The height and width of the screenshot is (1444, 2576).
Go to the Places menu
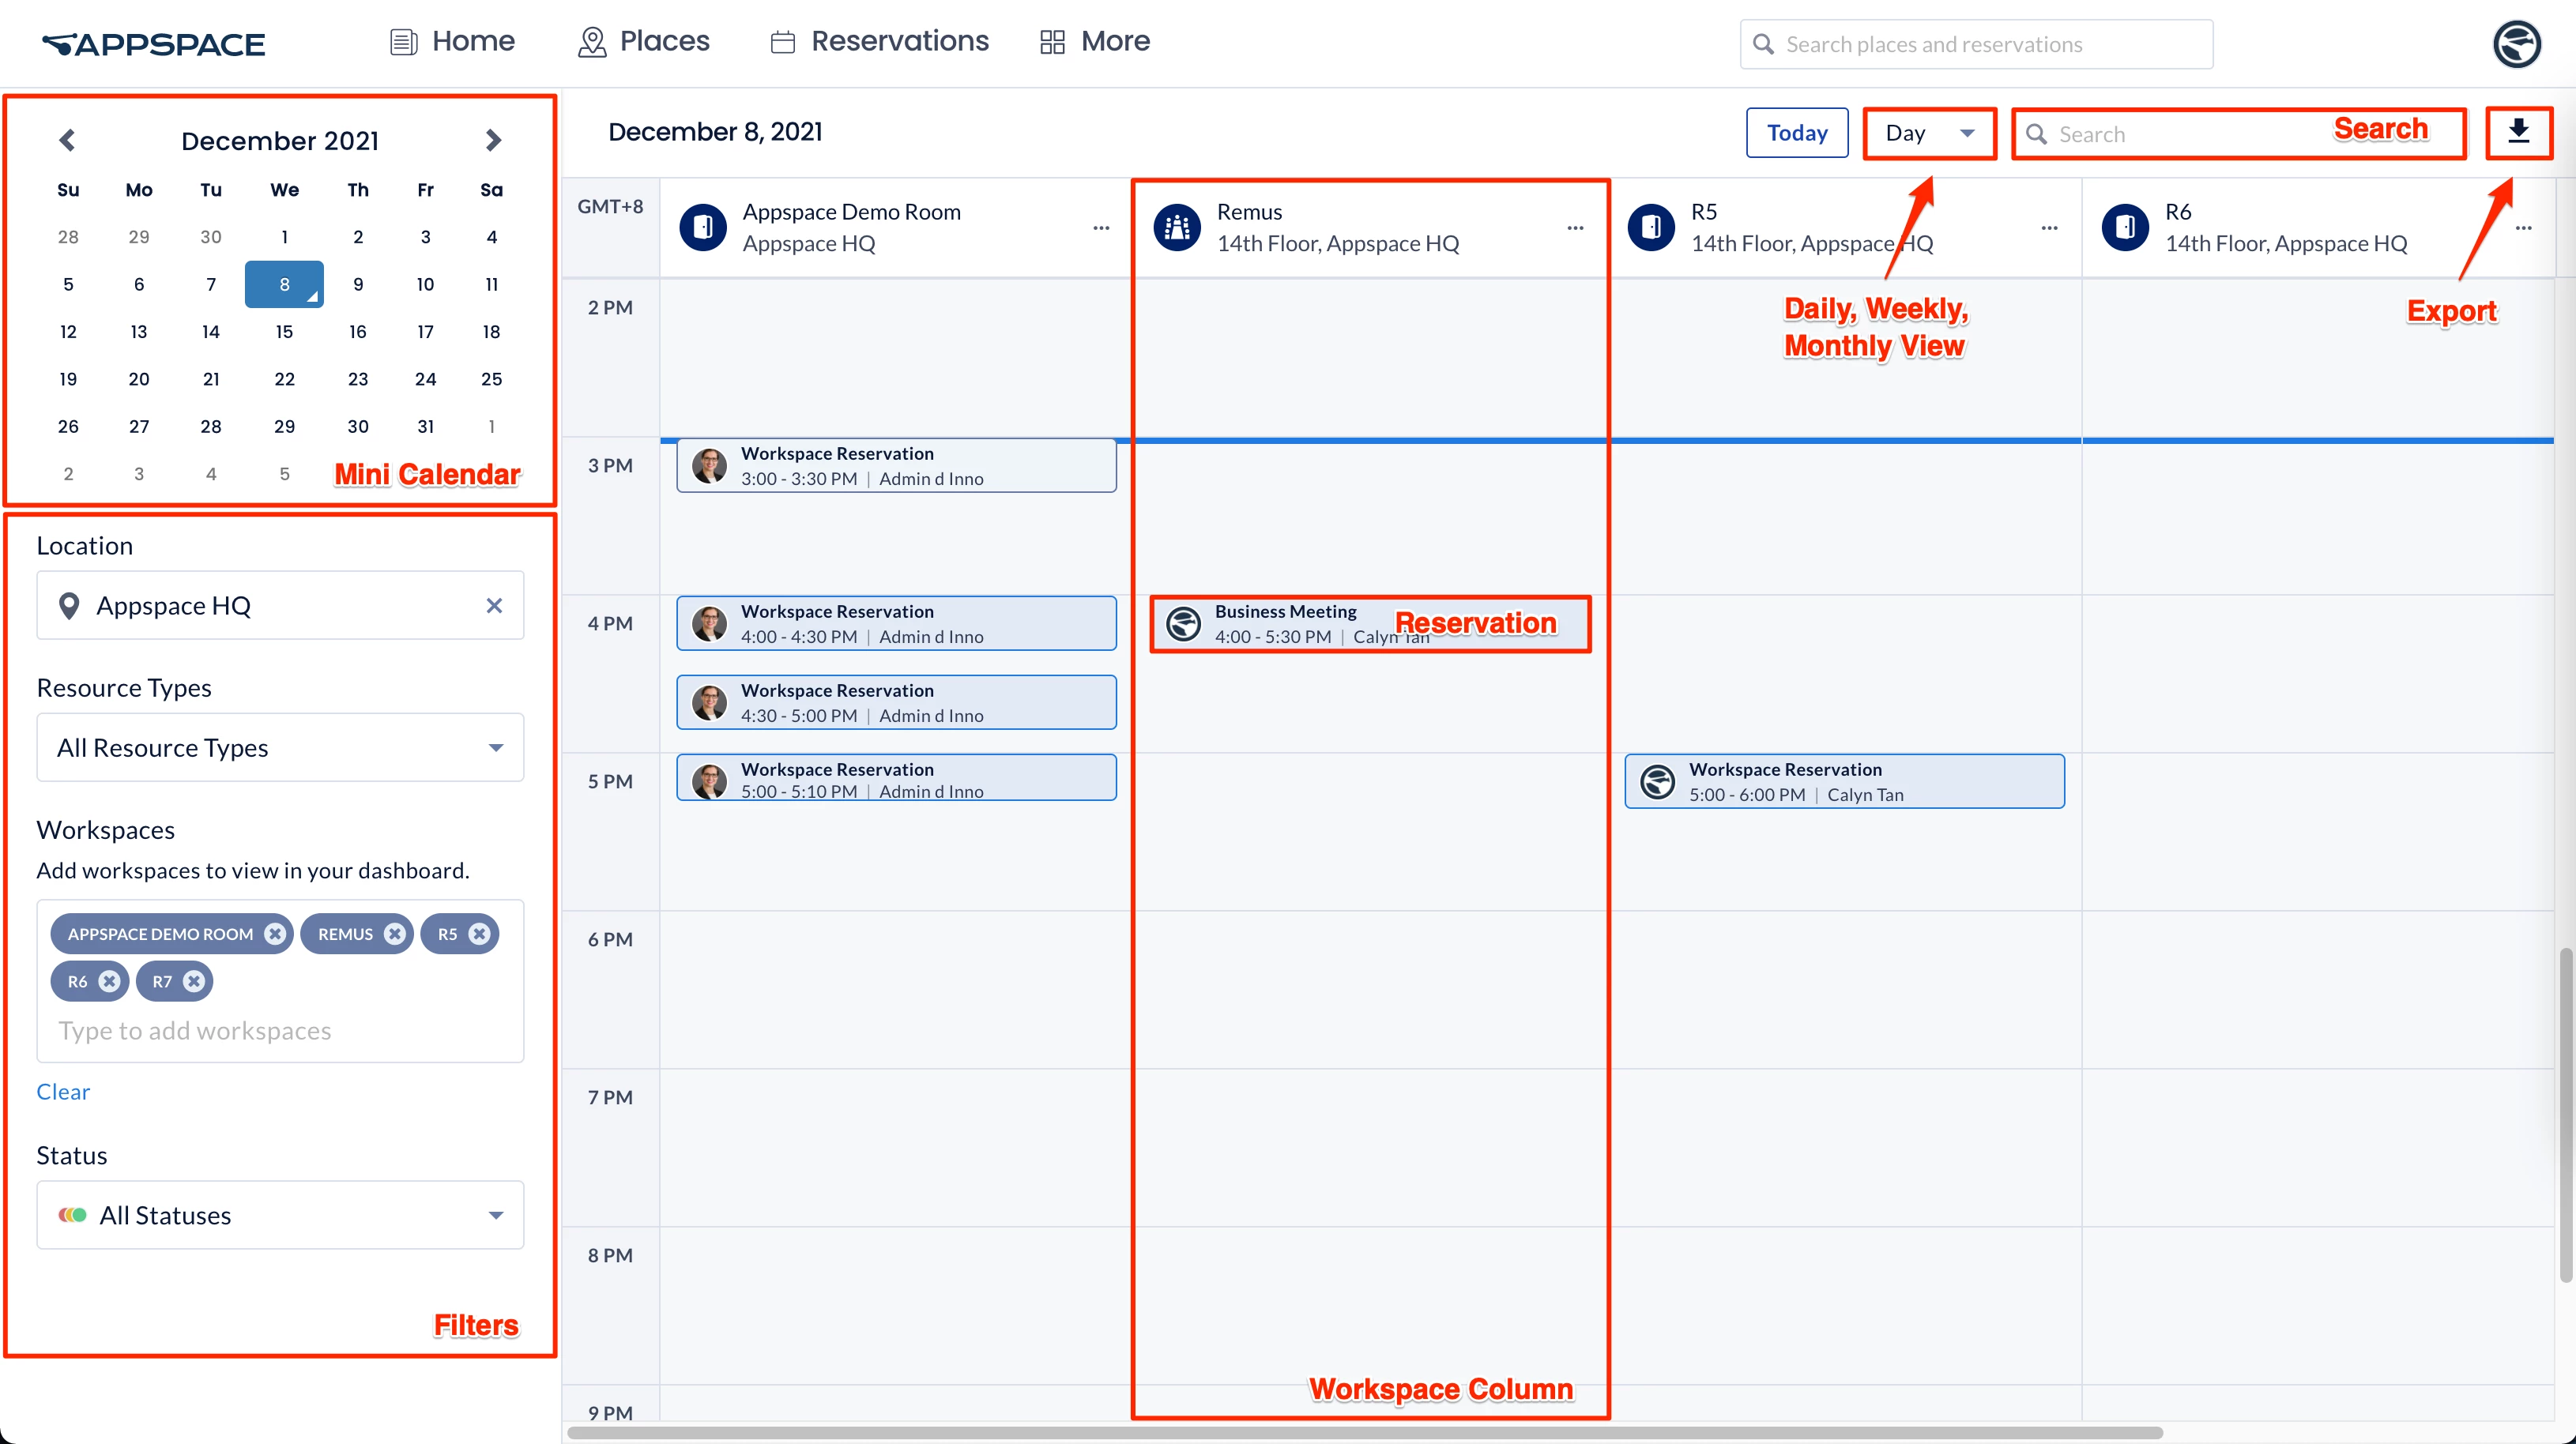click(644, 41)
